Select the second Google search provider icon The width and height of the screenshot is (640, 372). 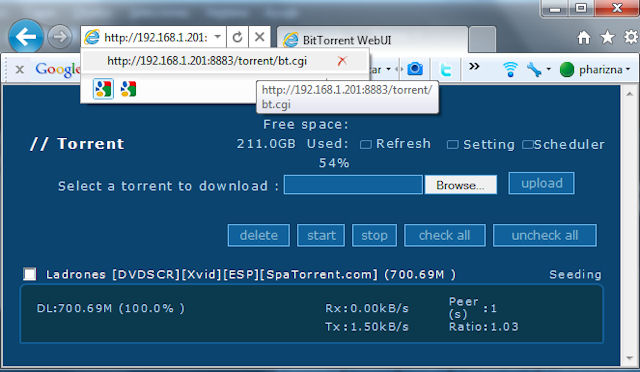(x=128, y=89)
